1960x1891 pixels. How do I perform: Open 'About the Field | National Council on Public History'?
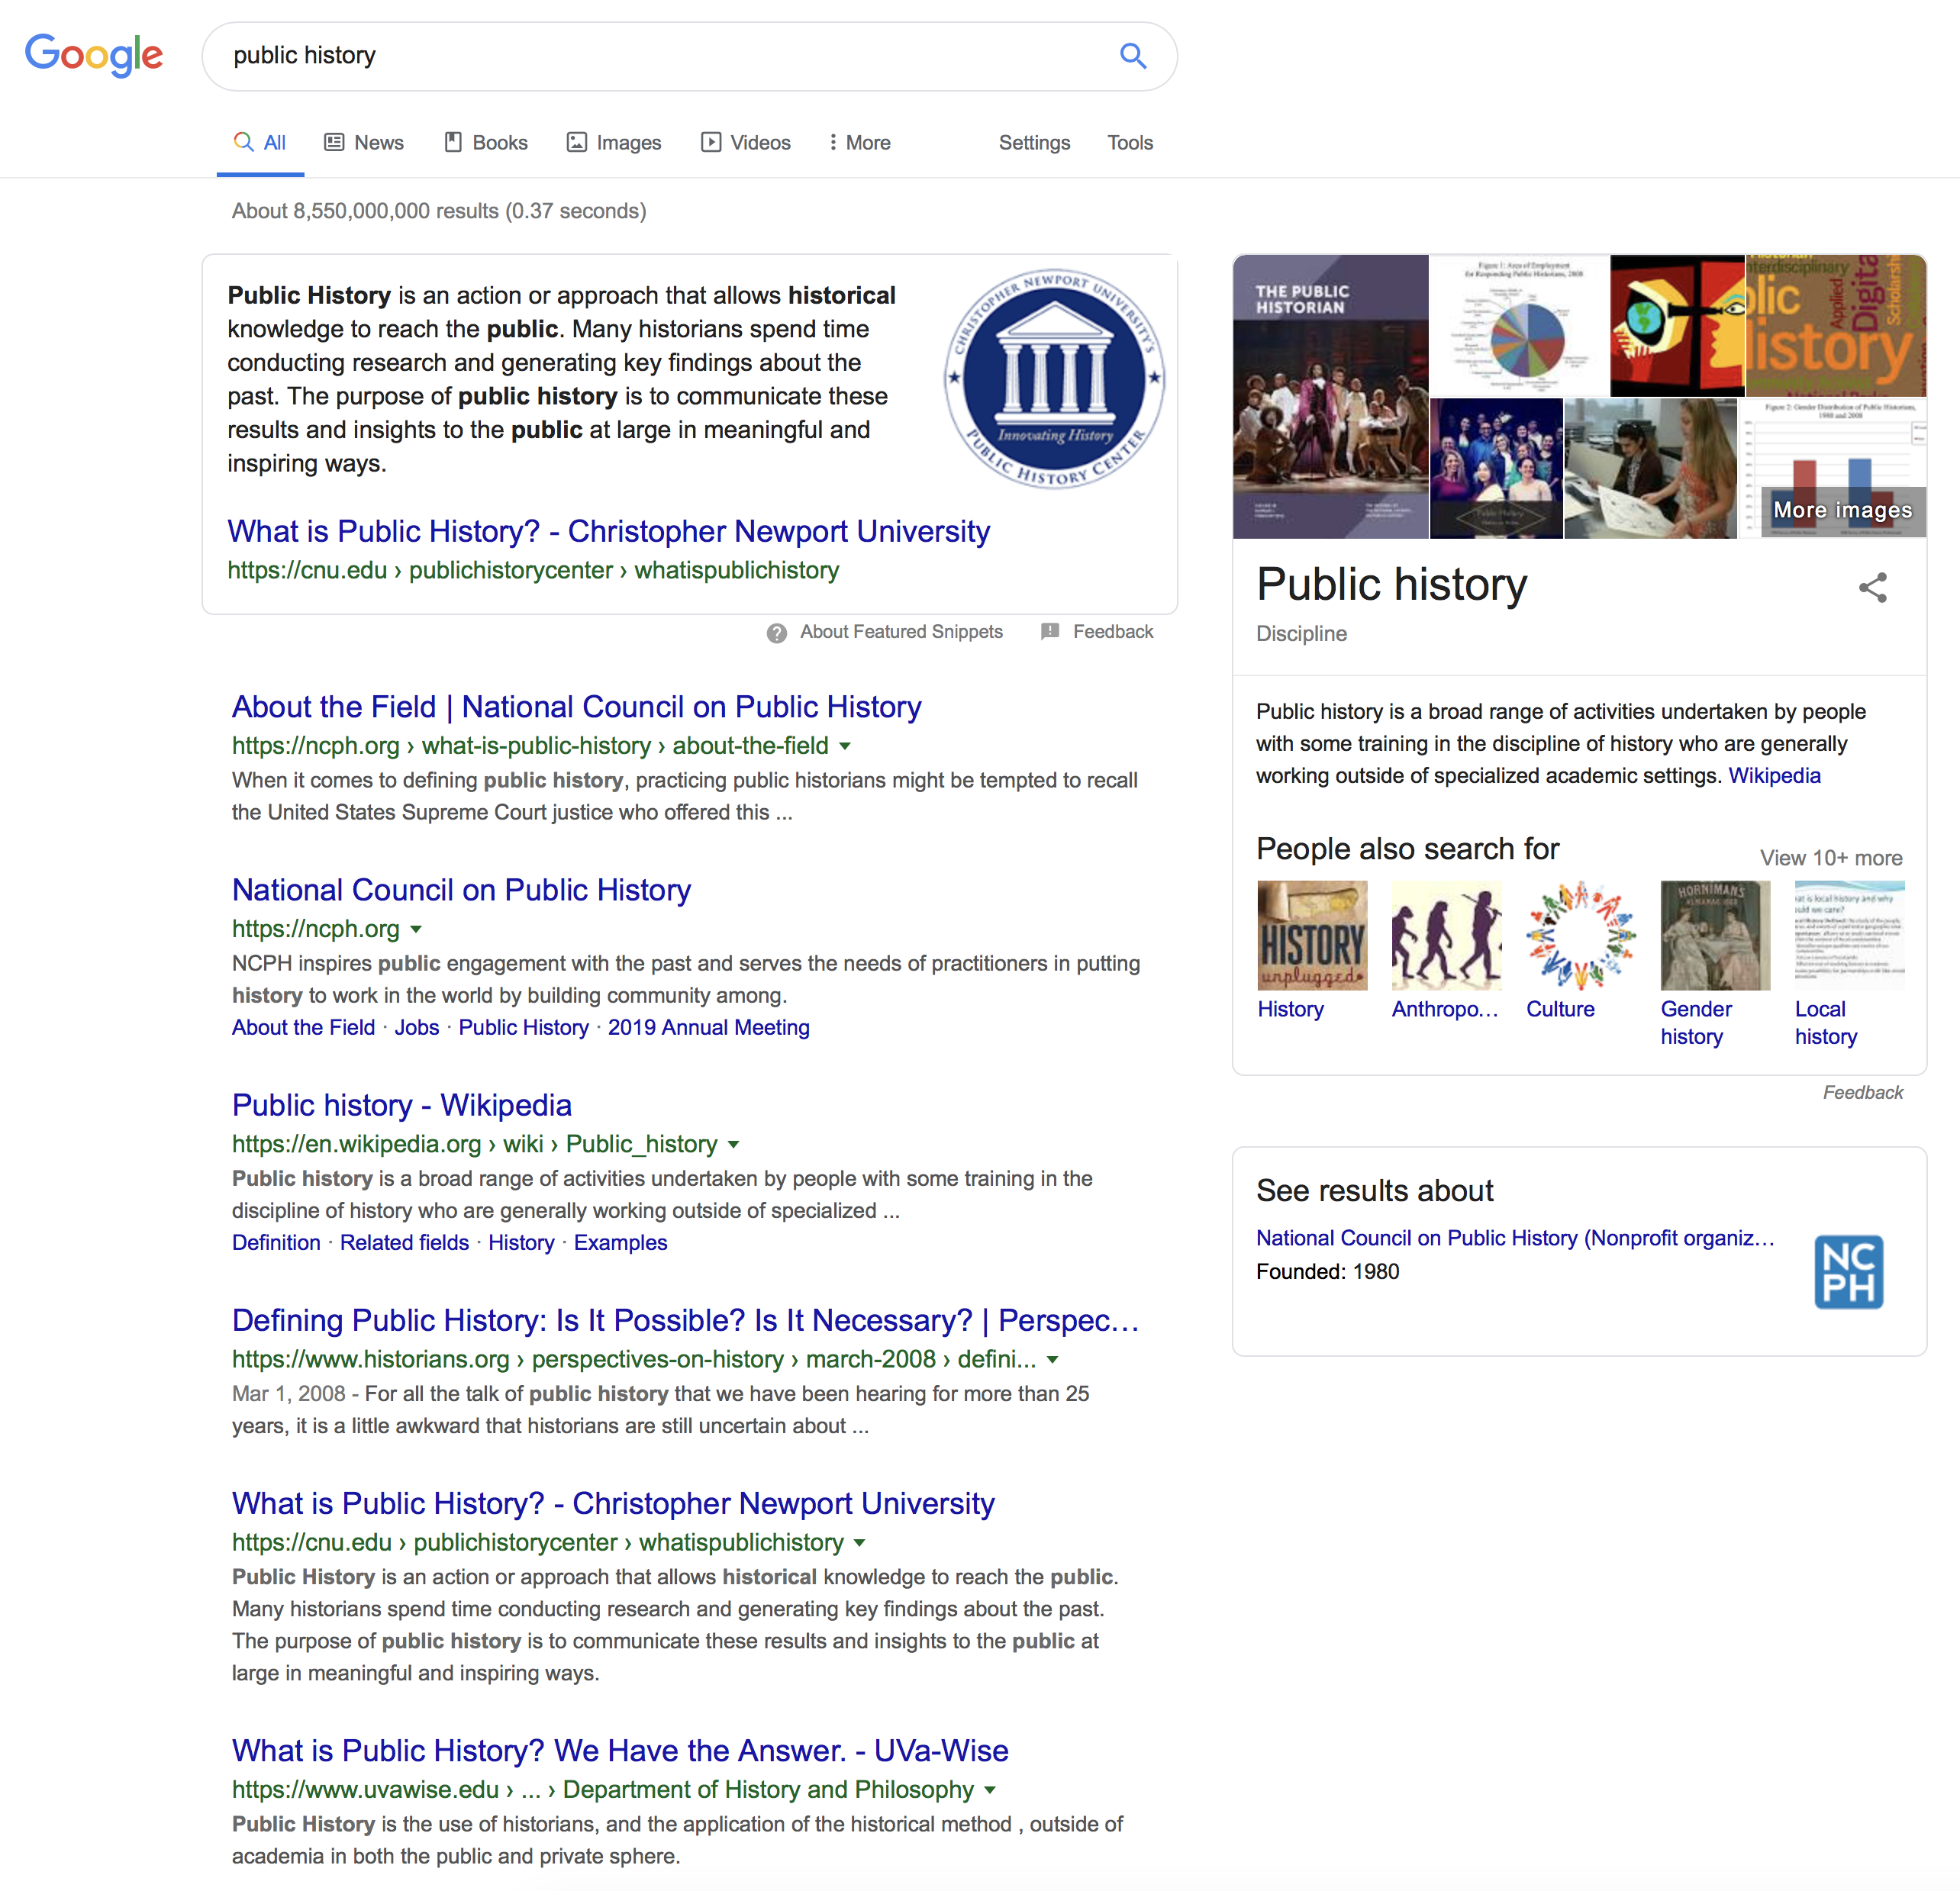coord(576,707)
